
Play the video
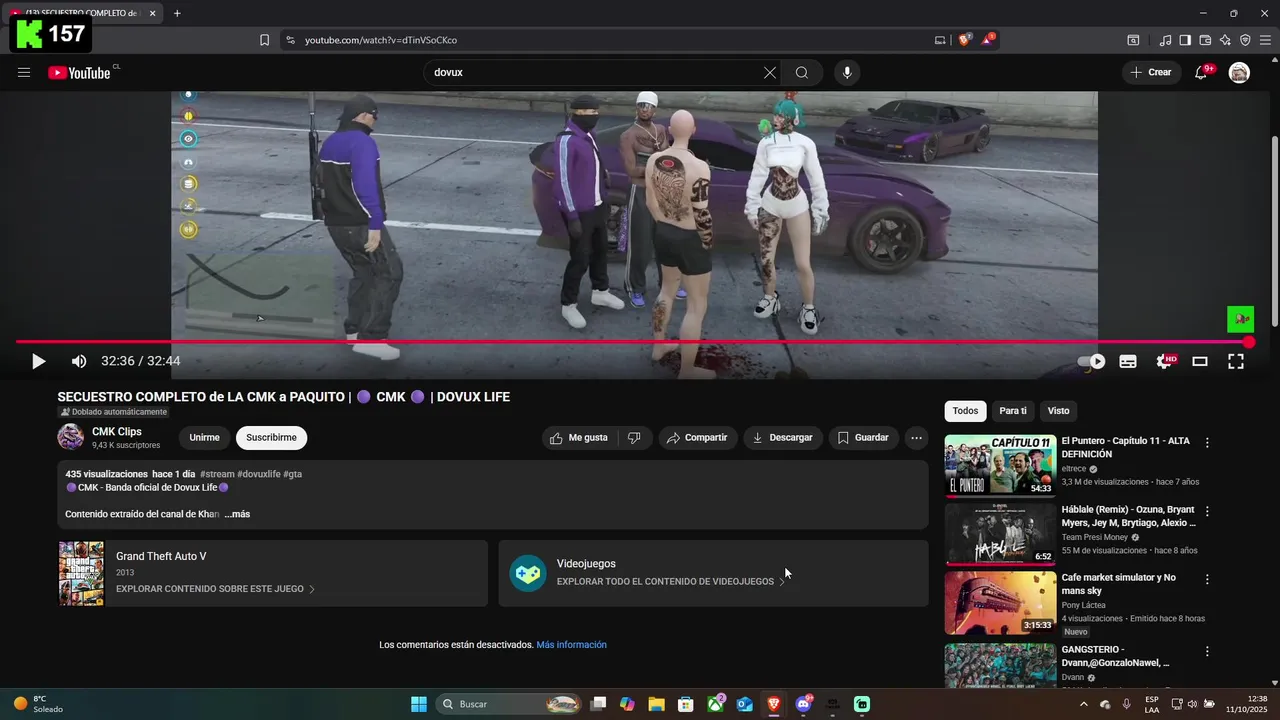[x=38, y=361]
